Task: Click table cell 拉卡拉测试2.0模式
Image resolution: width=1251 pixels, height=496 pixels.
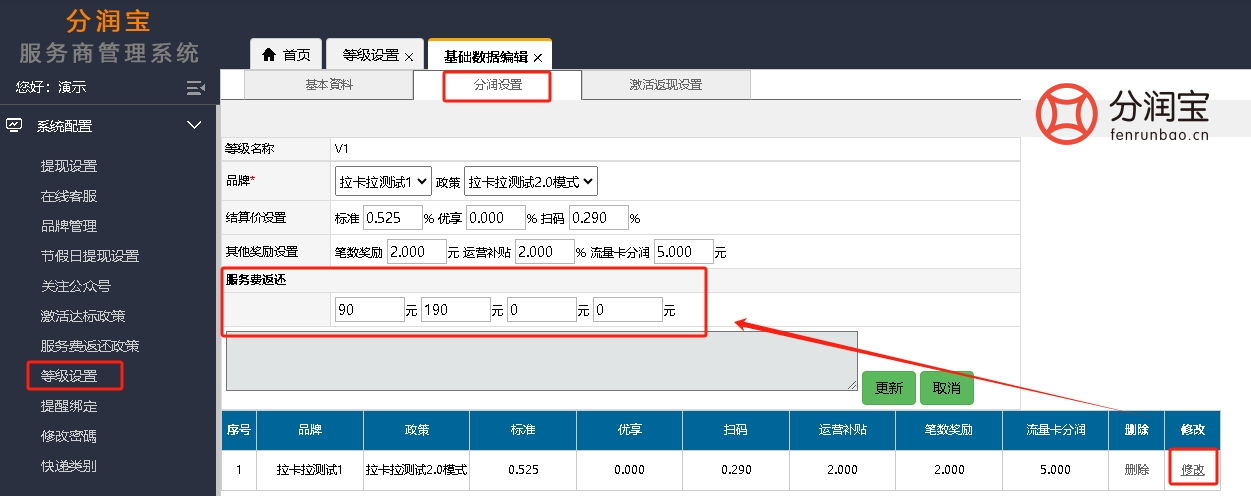Action: click(417, 470)
